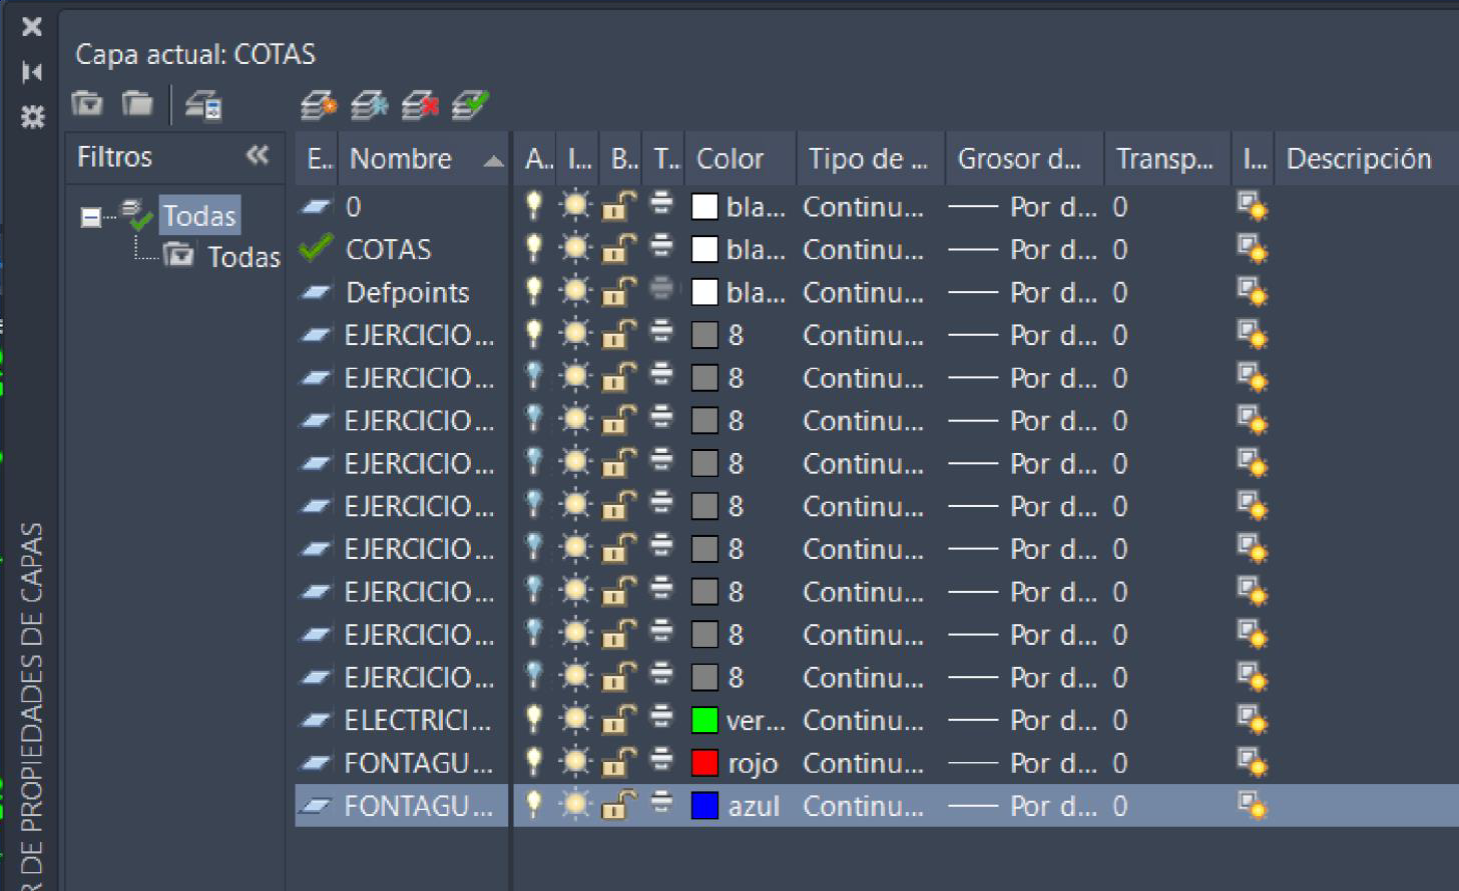Open palette settings gear

33,117
